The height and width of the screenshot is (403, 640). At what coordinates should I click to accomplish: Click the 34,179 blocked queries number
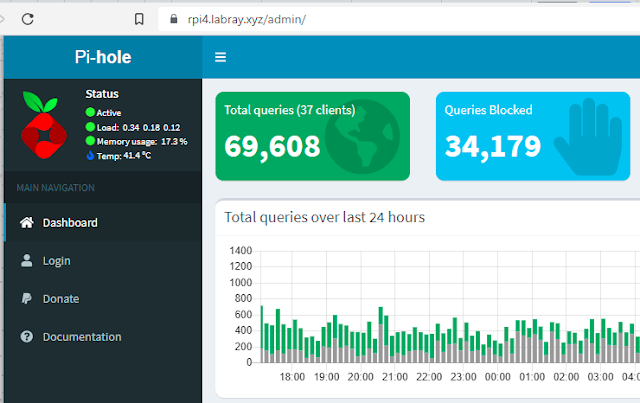point(493,147)
